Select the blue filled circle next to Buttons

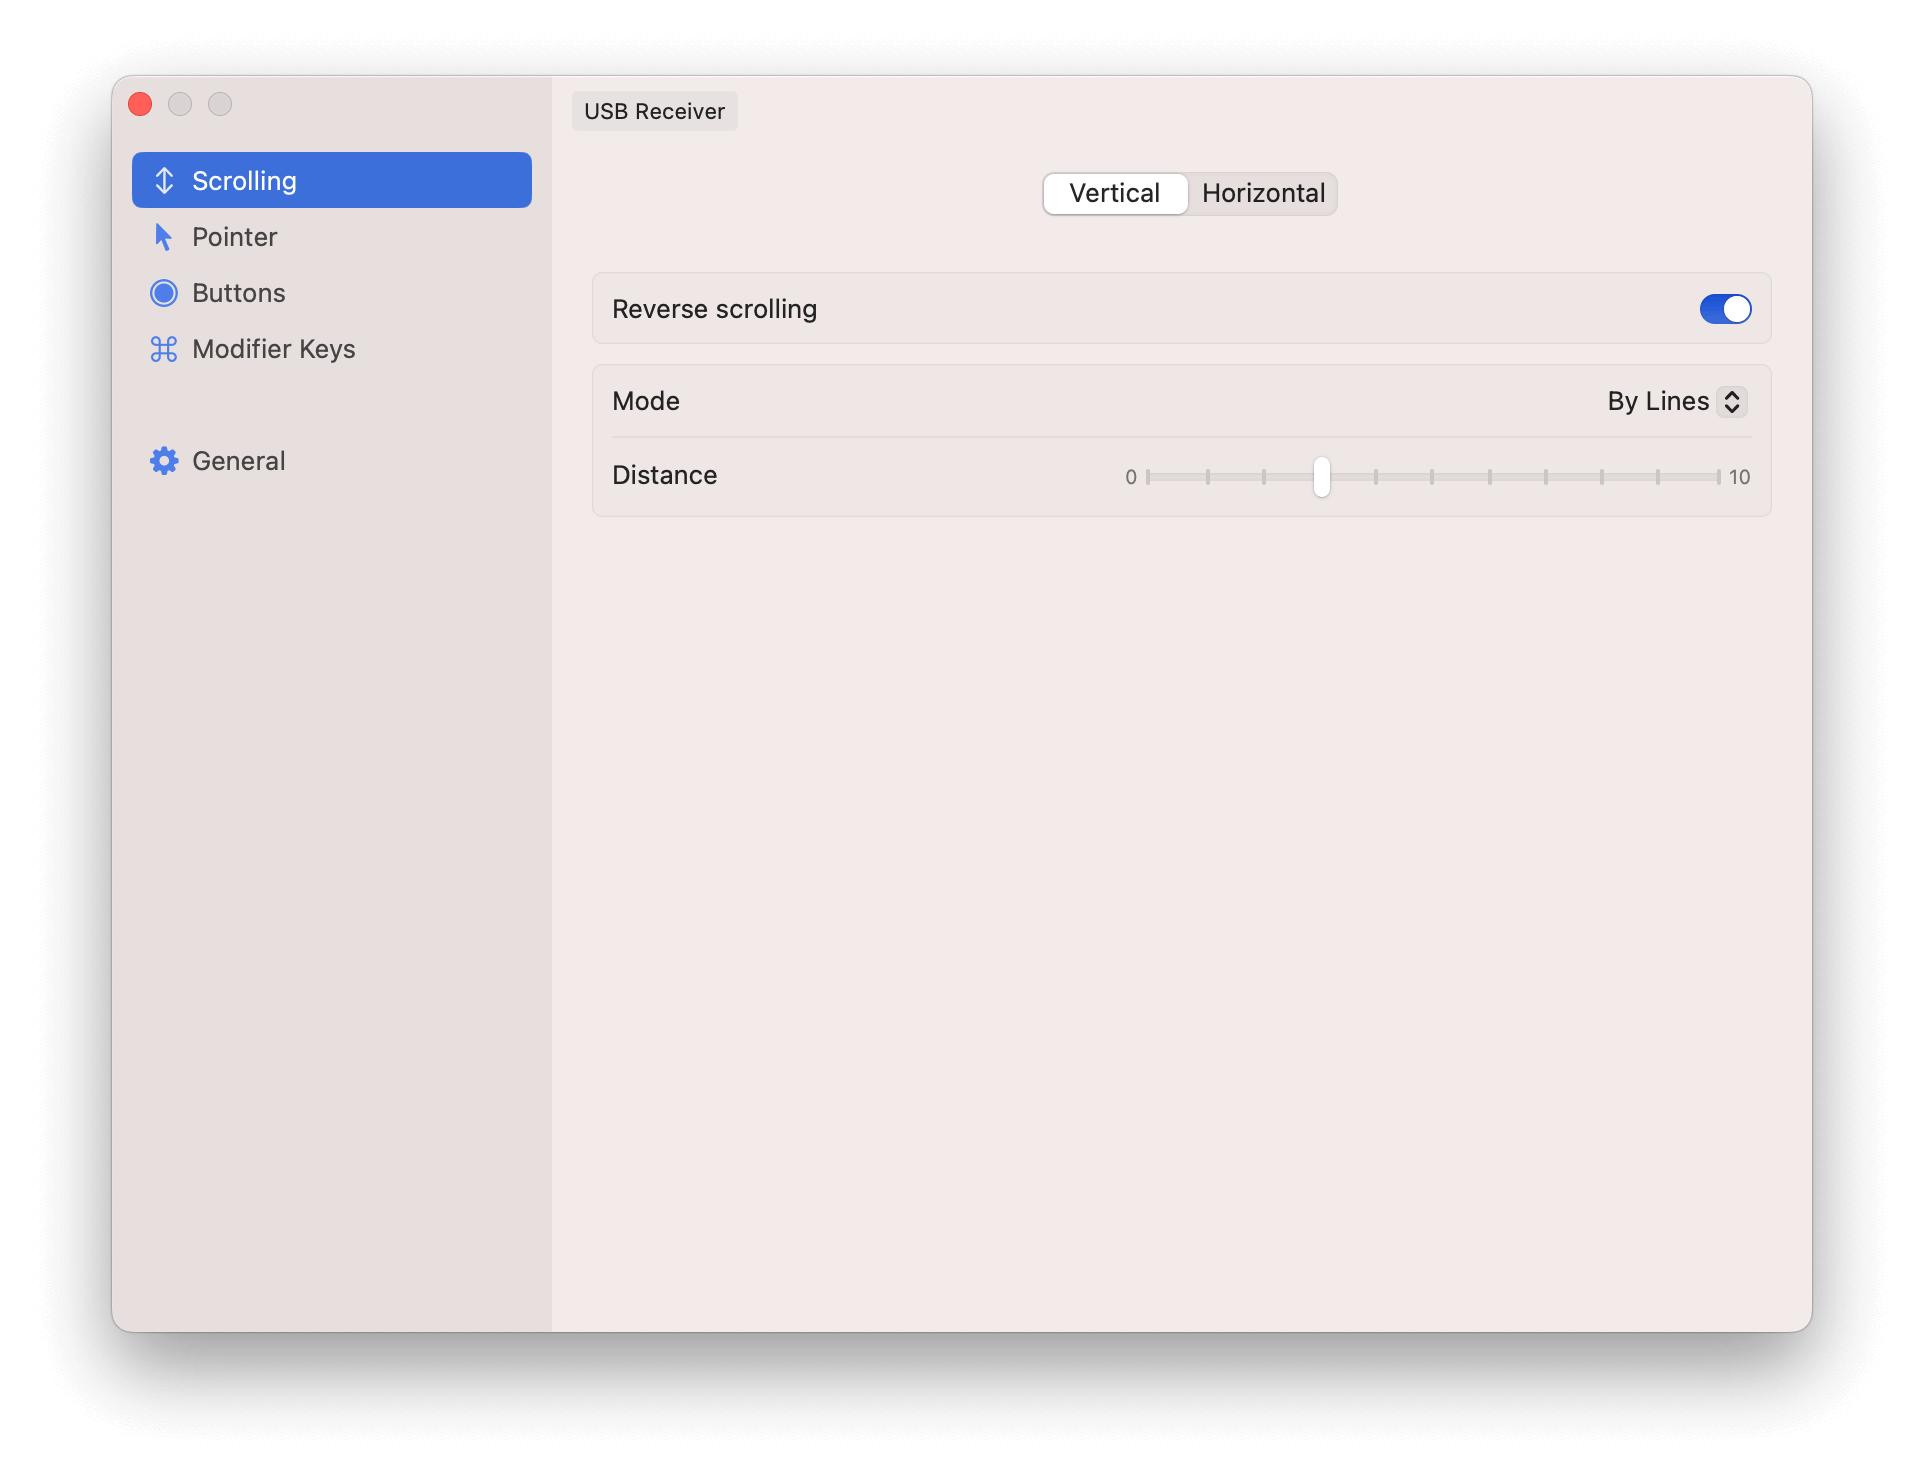(164, 292)
